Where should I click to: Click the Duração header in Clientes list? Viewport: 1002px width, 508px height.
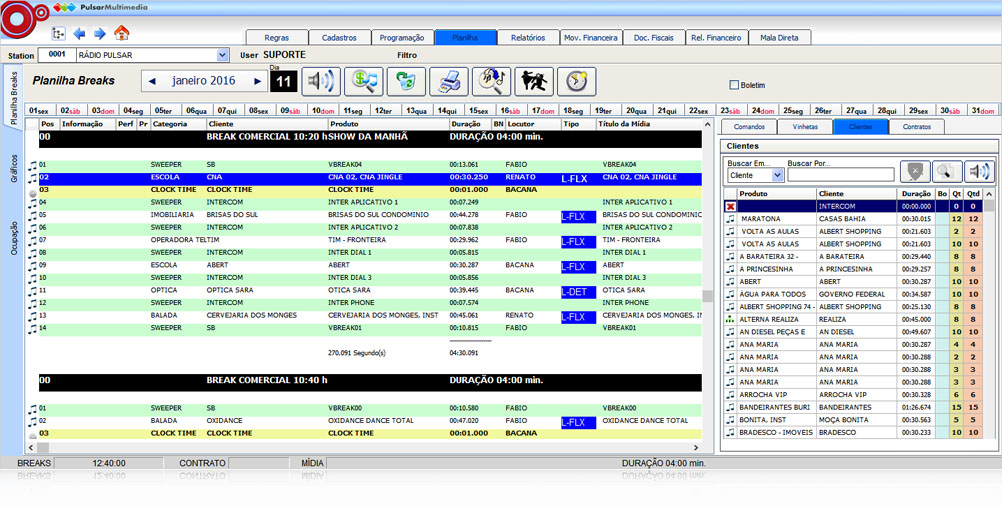[x=916, y=194]
